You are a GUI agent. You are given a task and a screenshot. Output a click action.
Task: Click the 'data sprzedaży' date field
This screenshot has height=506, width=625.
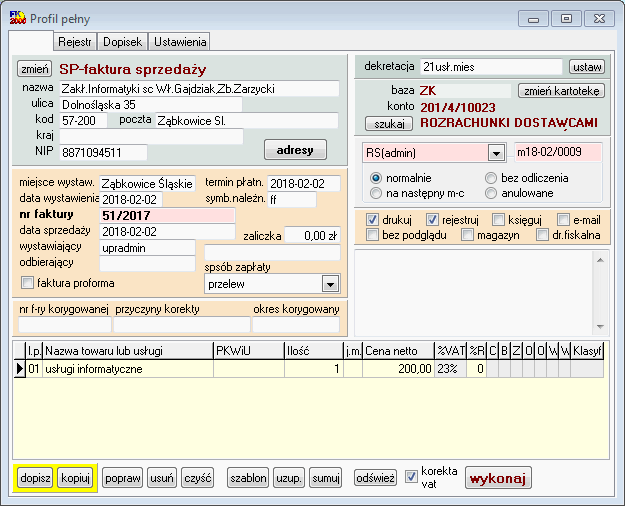167,231
